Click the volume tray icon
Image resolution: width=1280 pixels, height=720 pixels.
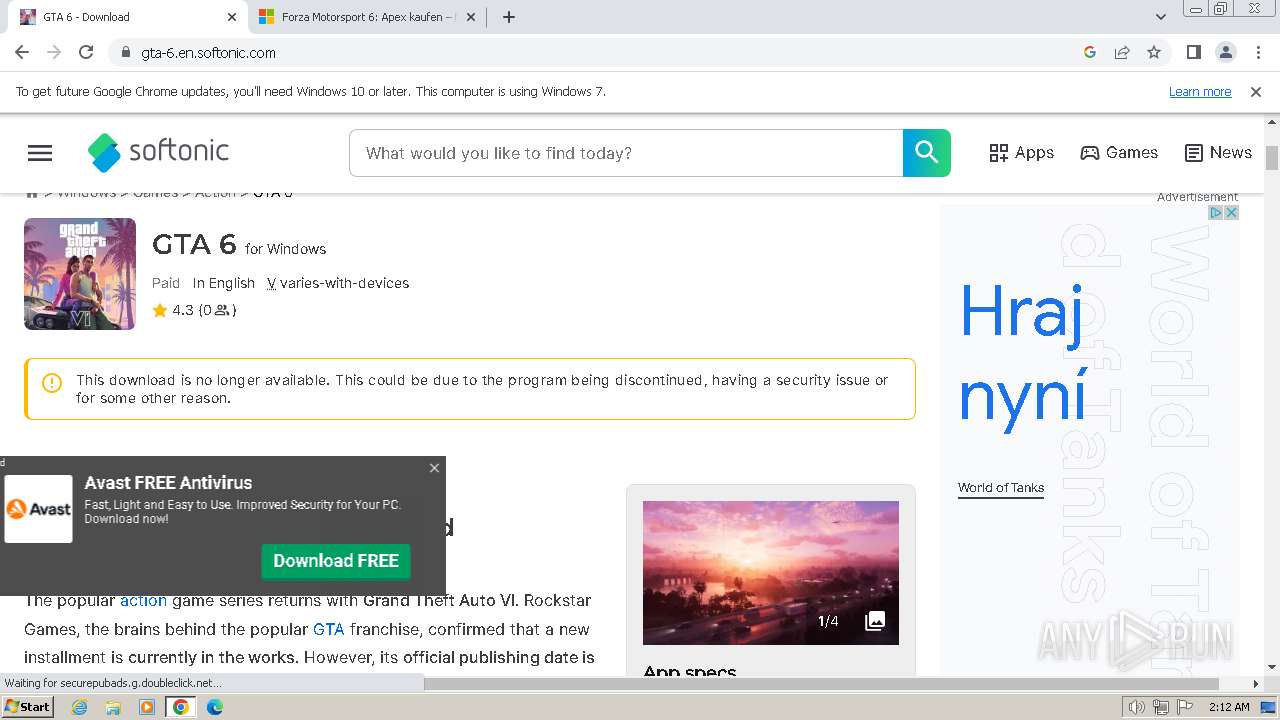[1137, 707]
